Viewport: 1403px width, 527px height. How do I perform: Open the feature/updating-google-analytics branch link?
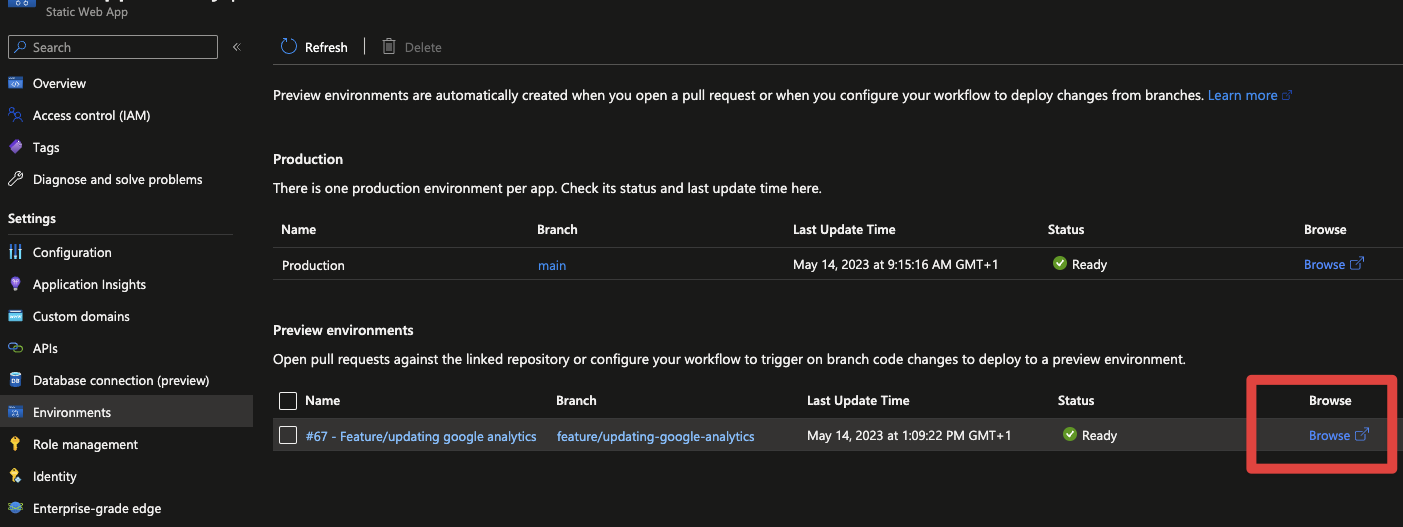click(x=655, y=436)
